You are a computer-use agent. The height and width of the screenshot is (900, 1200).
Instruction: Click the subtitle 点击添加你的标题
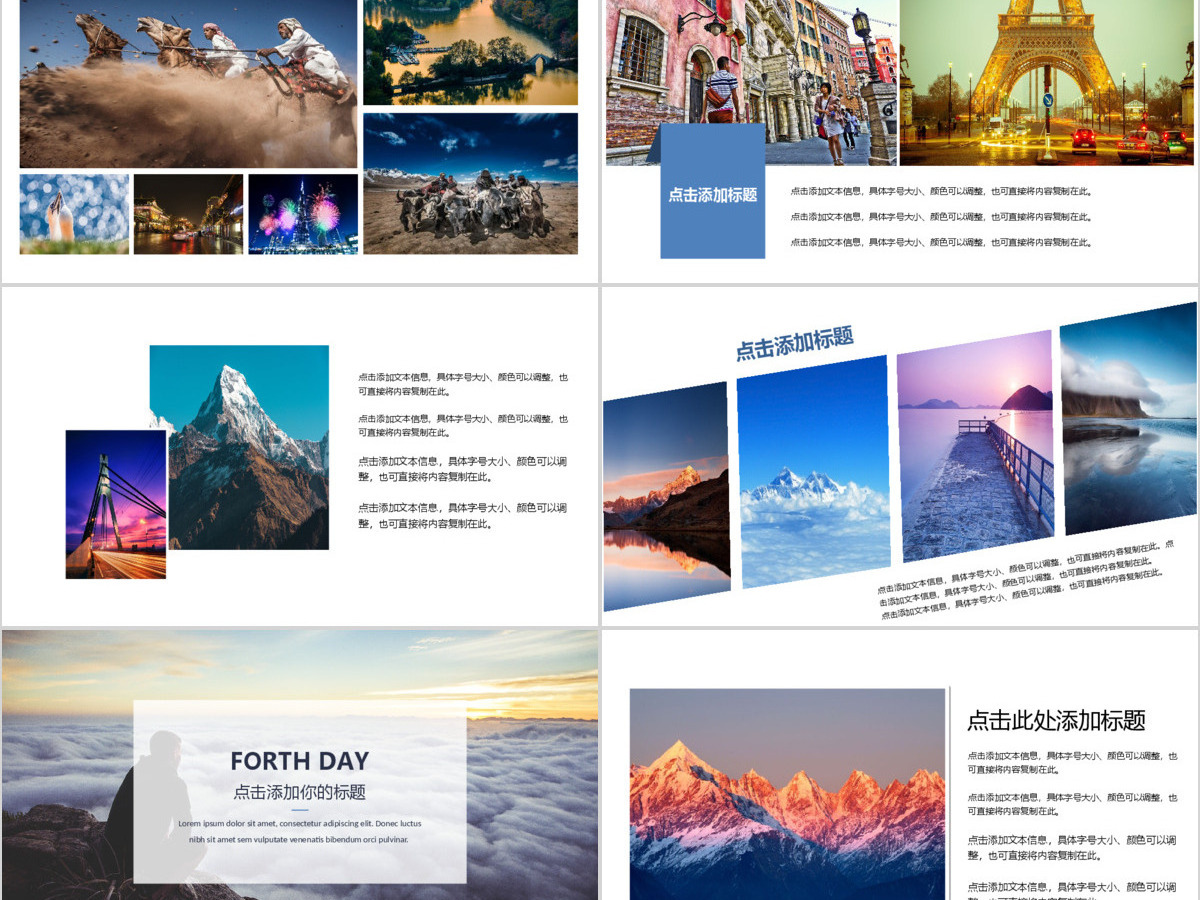300,792
